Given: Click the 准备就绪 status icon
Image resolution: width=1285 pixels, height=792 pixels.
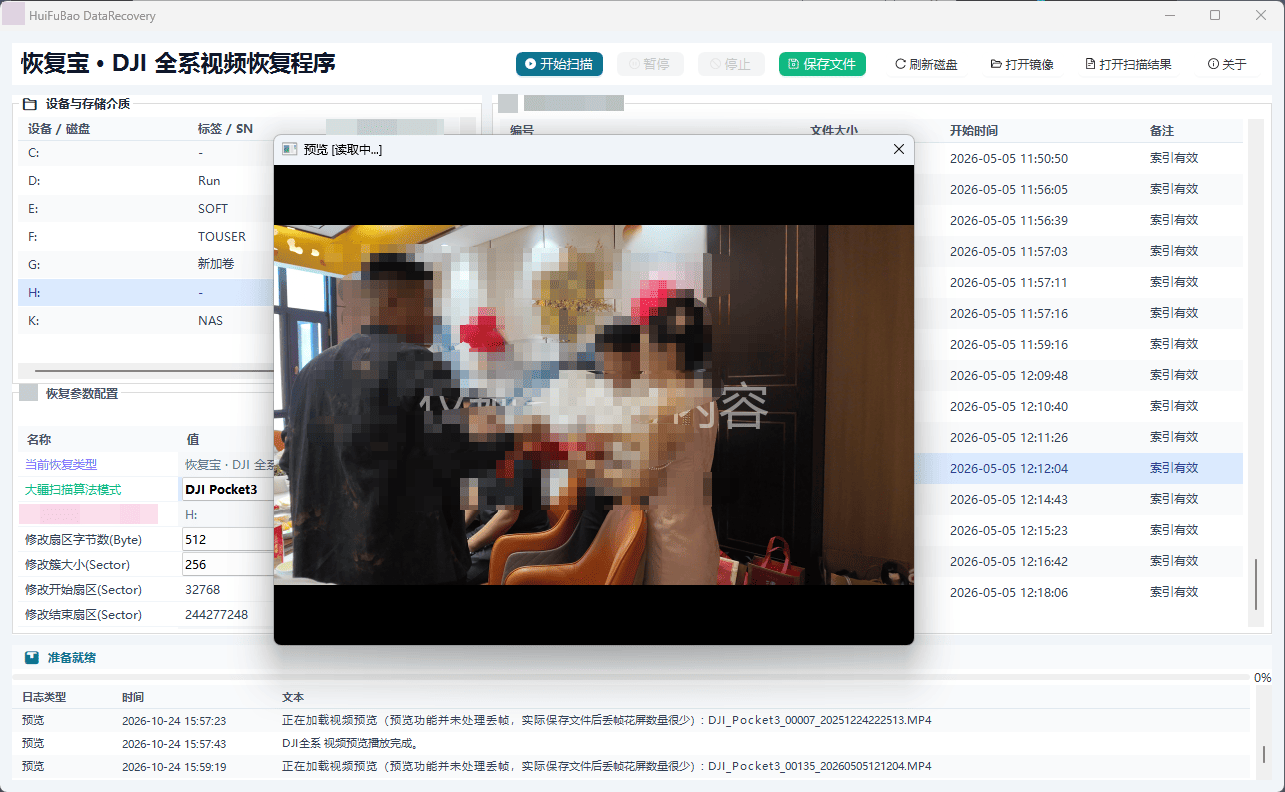Looking at the screenshot, I should pos(32,658).
